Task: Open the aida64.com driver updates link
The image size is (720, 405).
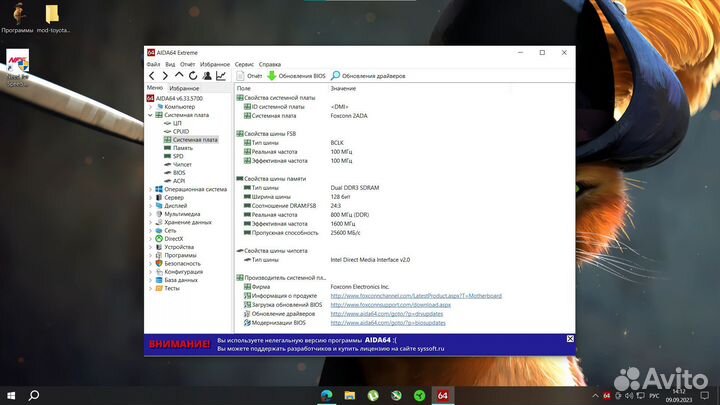Action: (x=387, y=314)
